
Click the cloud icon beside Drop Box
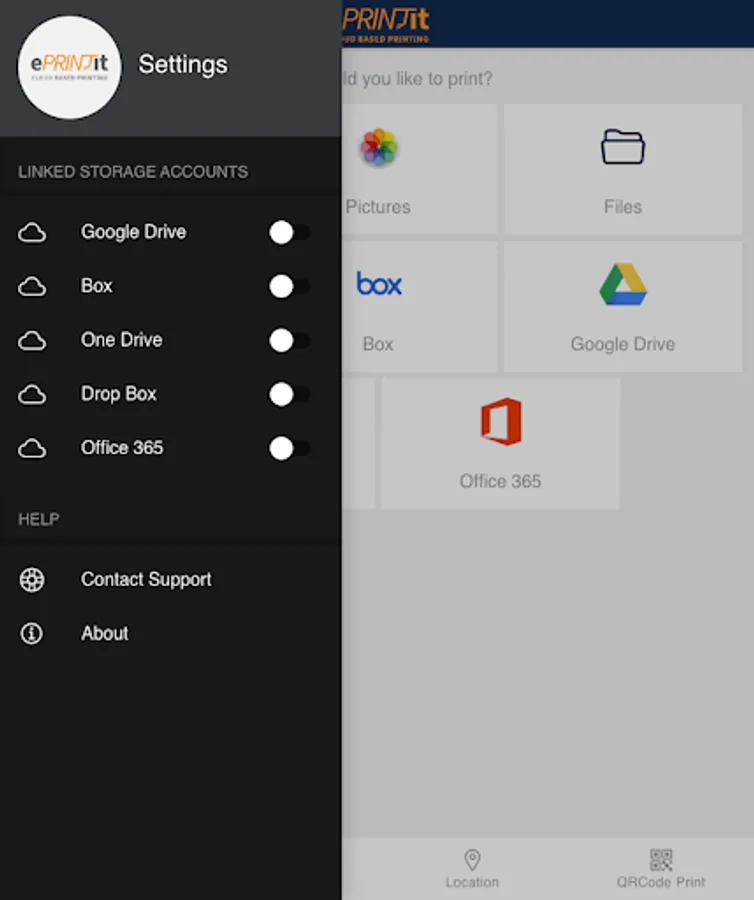[32, 394]
